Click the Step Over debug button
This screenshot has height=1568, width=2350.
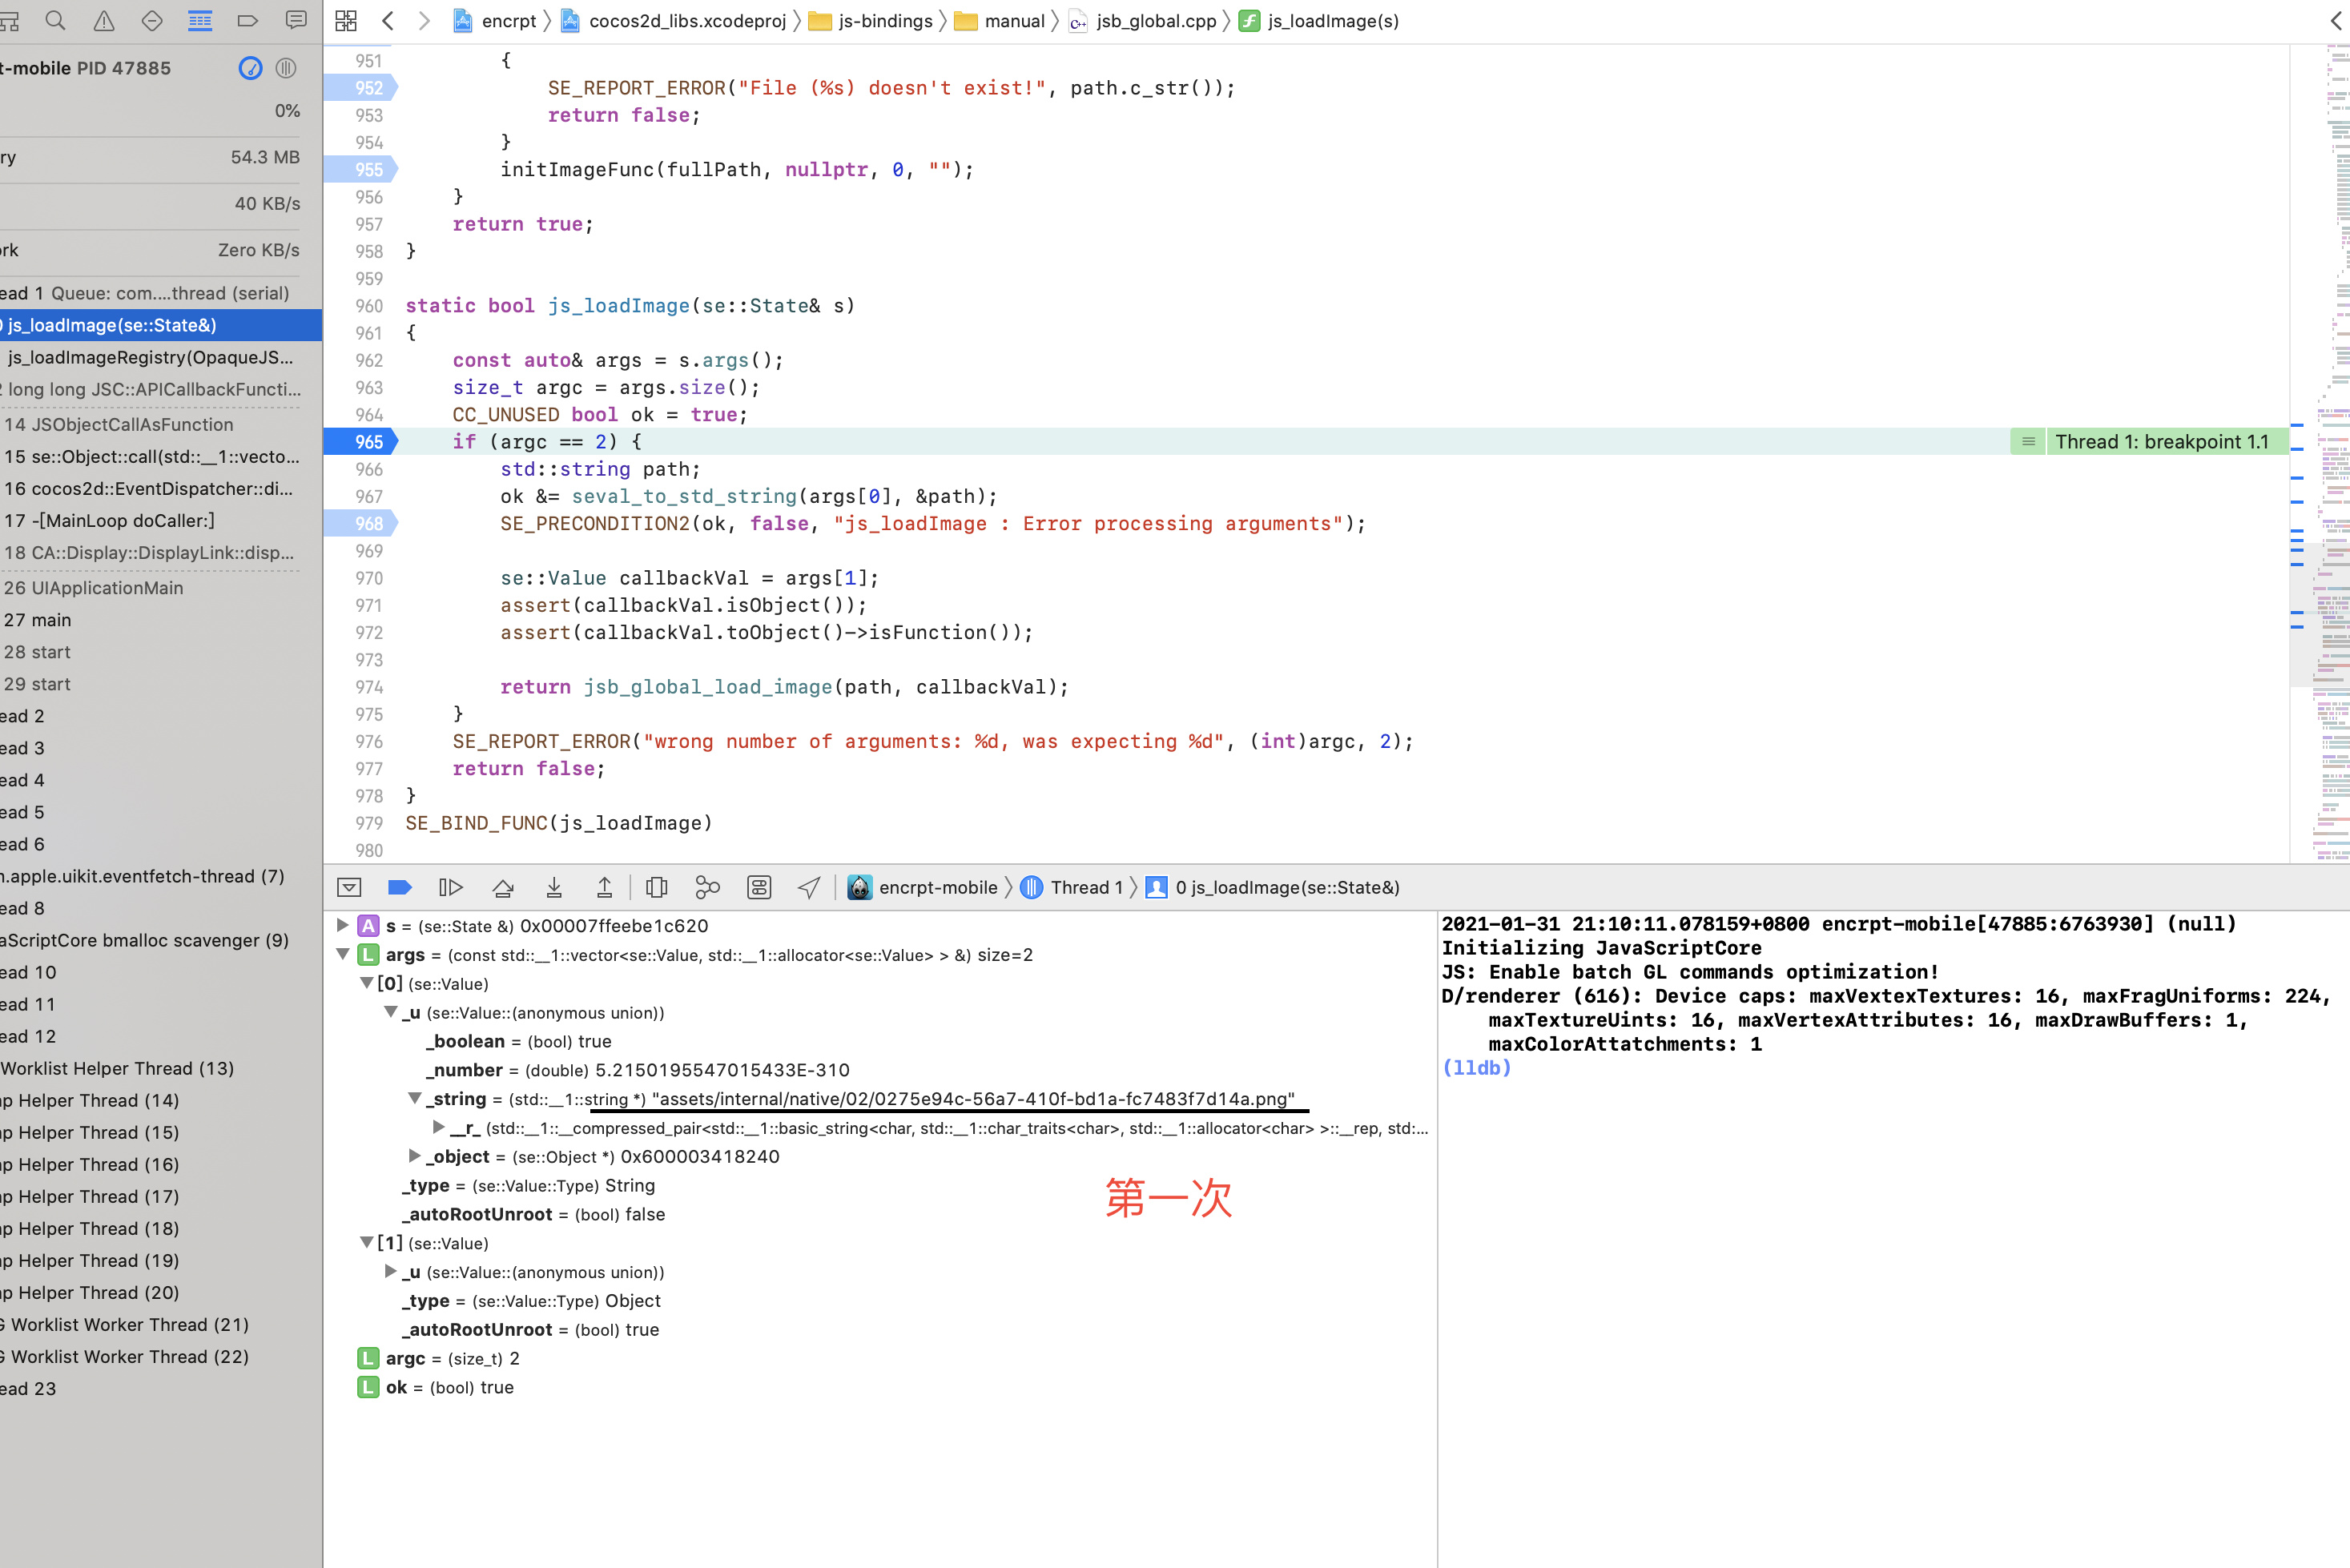[503, 887]
